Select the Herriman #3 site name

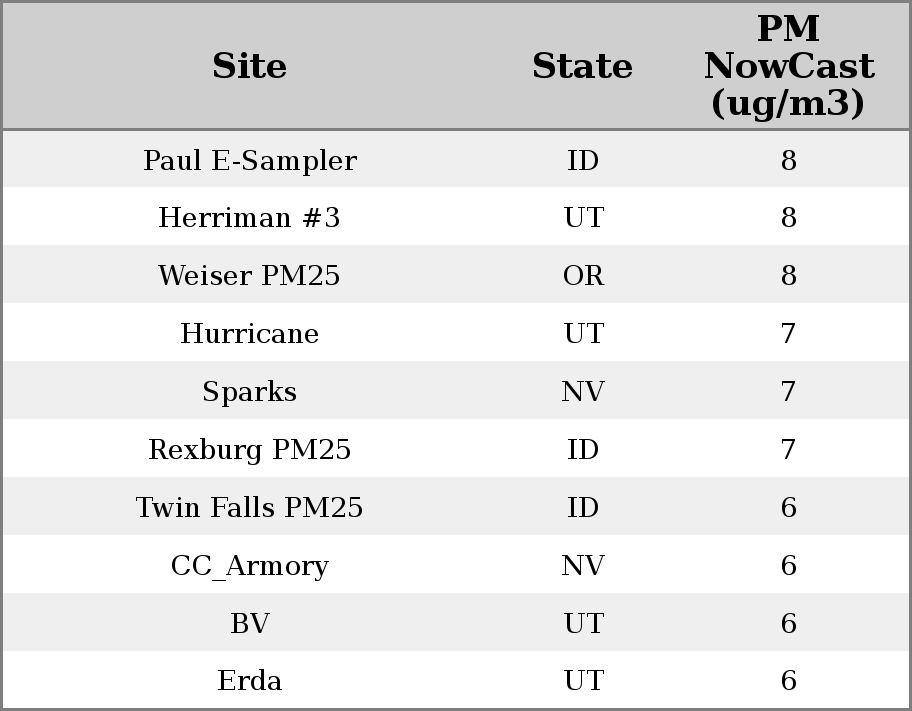[x=249, y=218]
